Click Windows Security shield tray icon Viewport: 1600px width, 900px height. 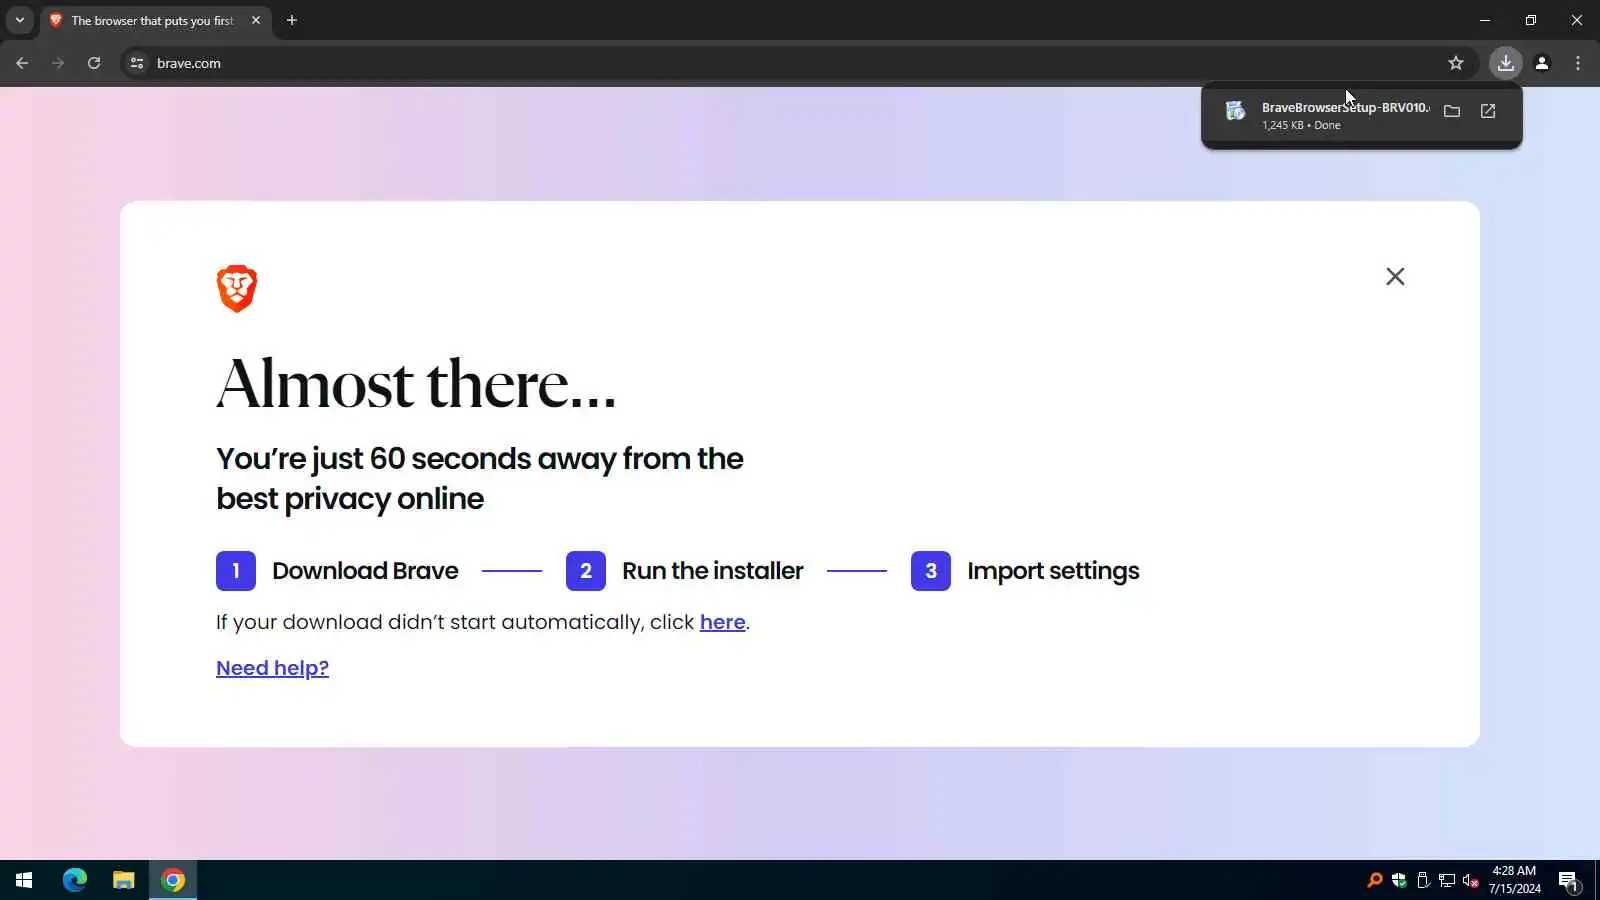[1399, 880]
